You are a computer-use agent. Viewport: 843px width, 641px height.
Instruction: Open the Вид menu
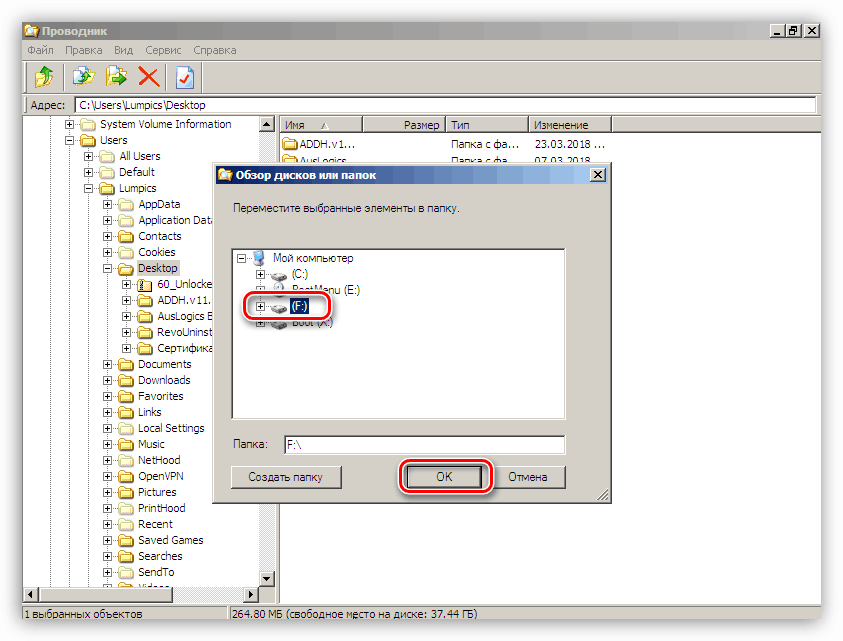pos(123,50)
